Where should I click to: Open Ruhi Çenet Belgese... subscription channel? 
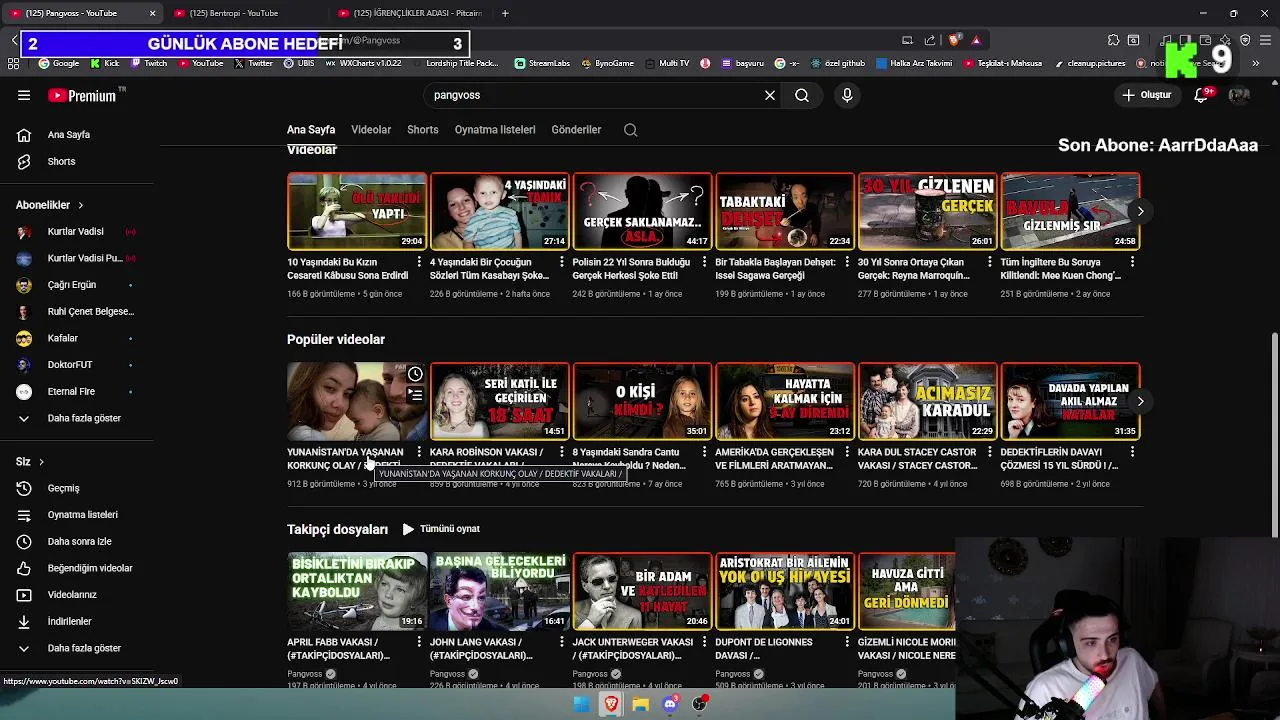pos(76,311)
